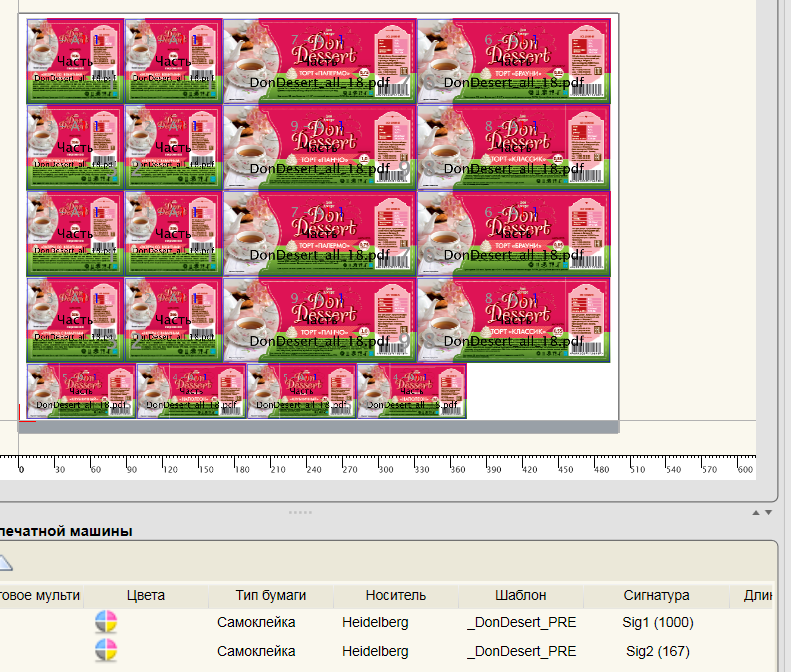The image size is (791, 672).
Task: Select _DonDesert_PRE in the Sig1 (1000) row
Action: point(522,622)
